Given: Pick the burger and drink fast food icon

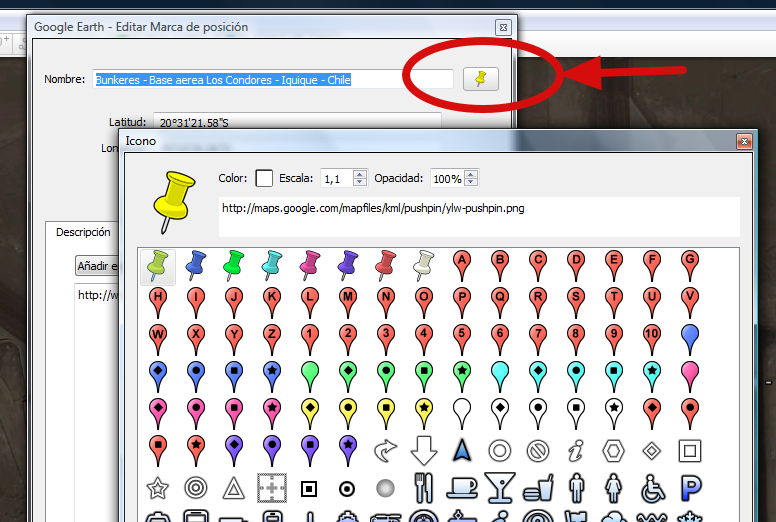Looking at the screenshot, I should [x=538, y=488].
